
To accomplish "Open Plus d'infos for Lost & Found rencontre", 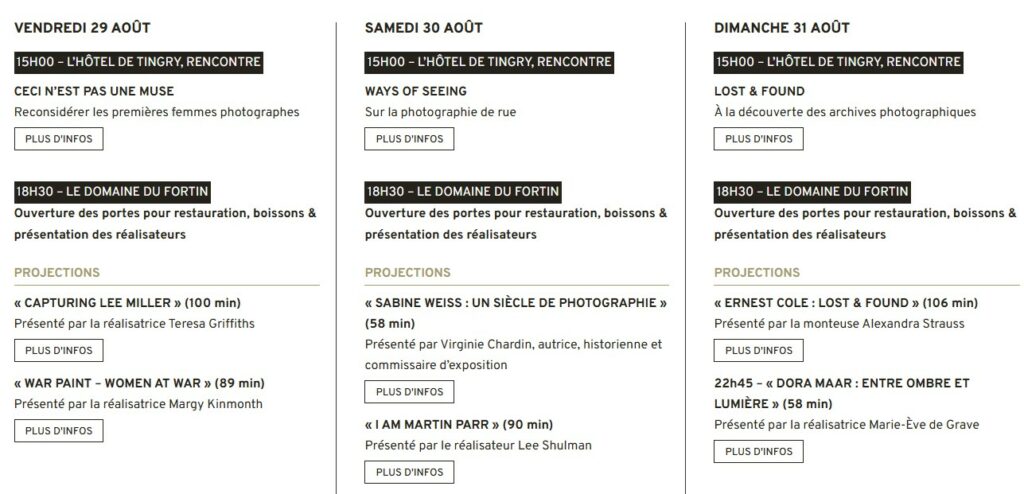I will (x=758, y=139).
